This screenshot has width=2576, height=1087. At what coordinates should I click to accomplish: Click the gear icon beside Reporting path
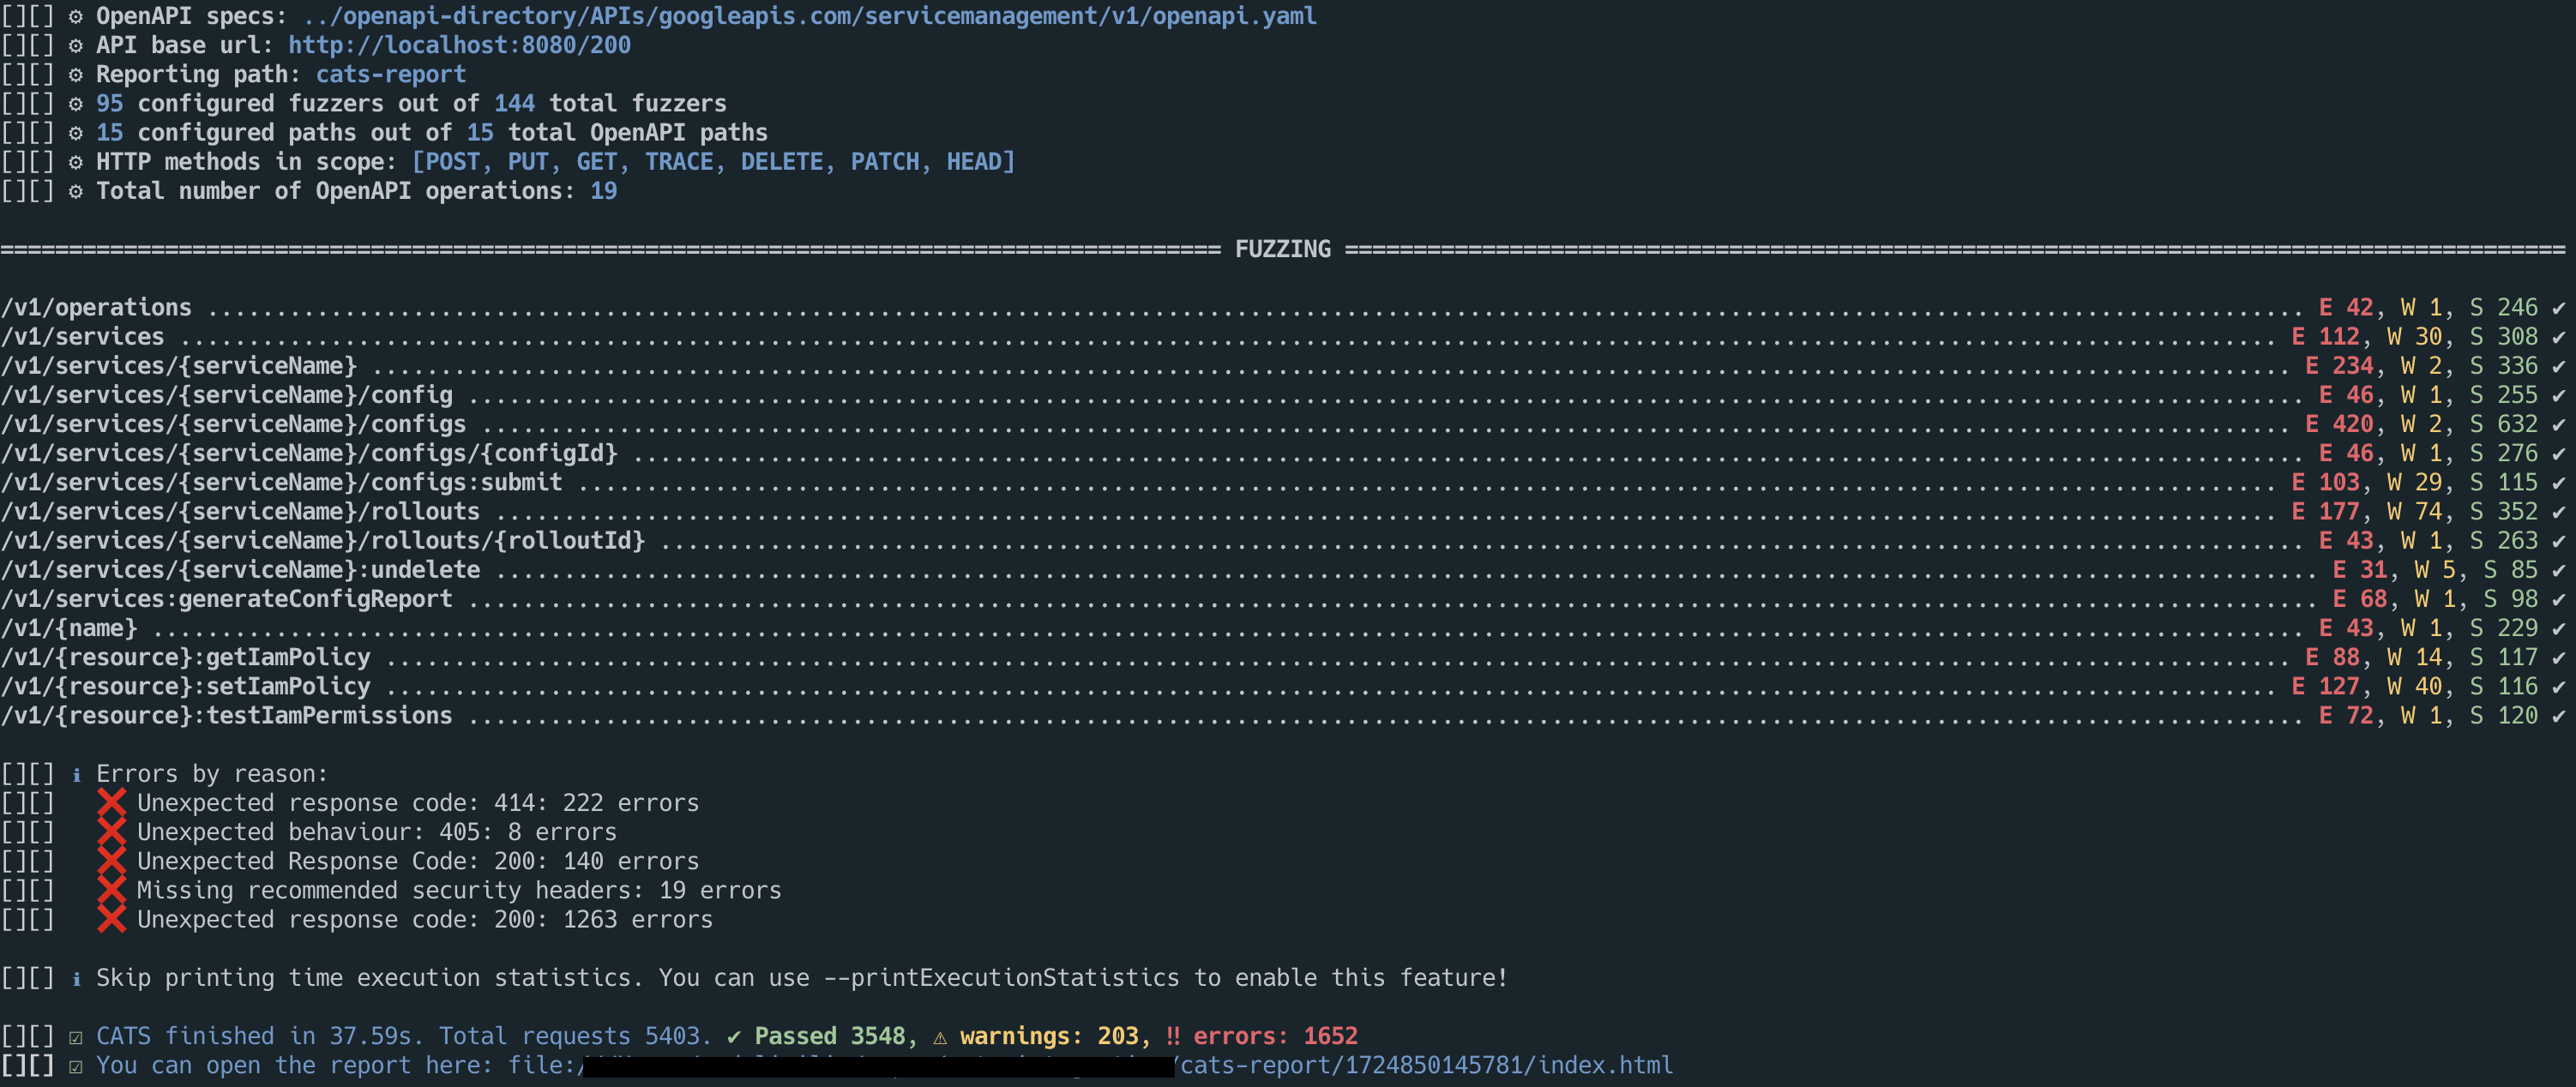(76, 75)
